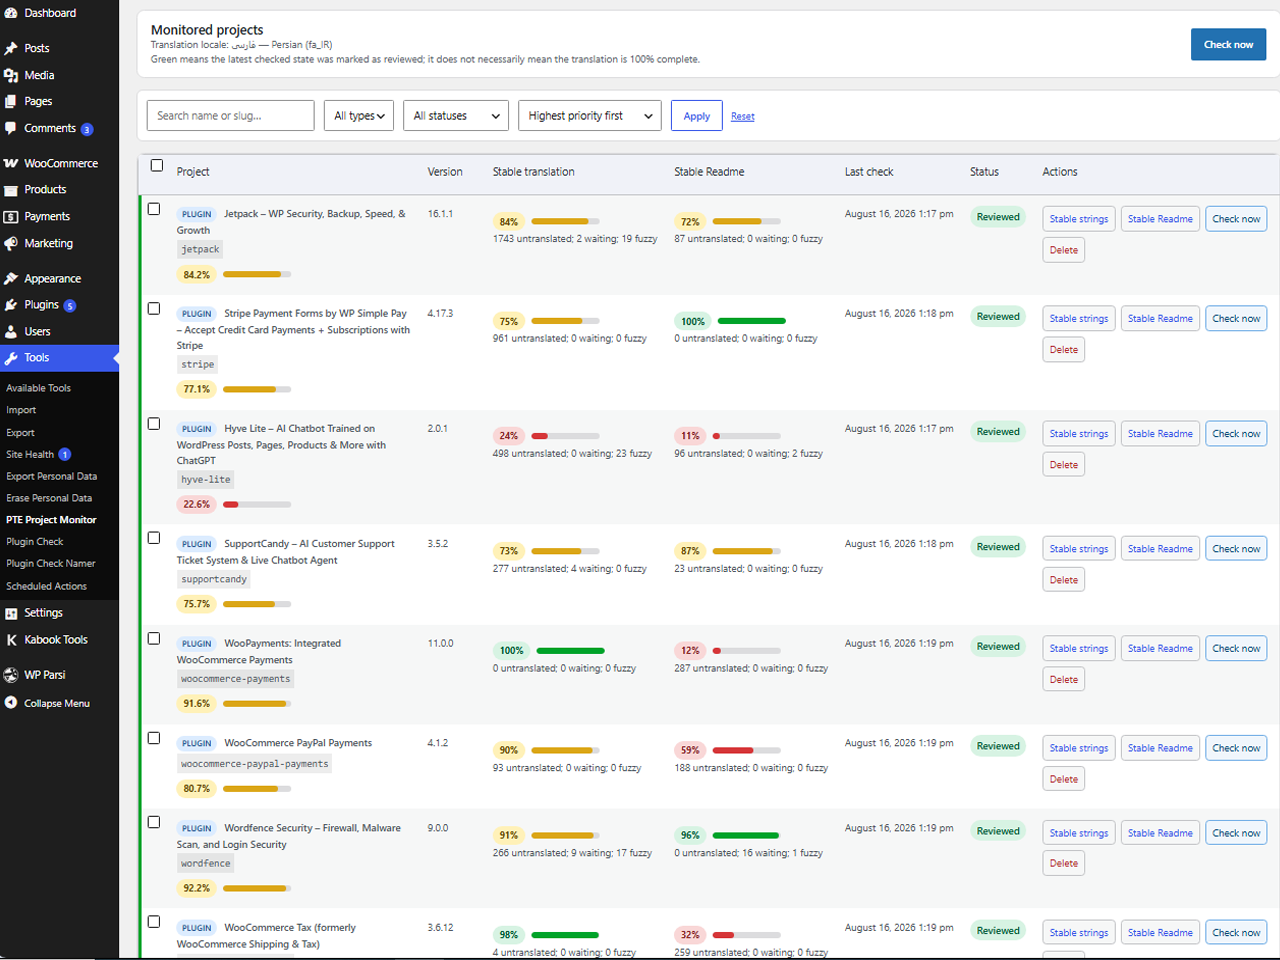1280x960 pixels.
Task: Click the Payments dollar icon
Action: tap(11, 216)
